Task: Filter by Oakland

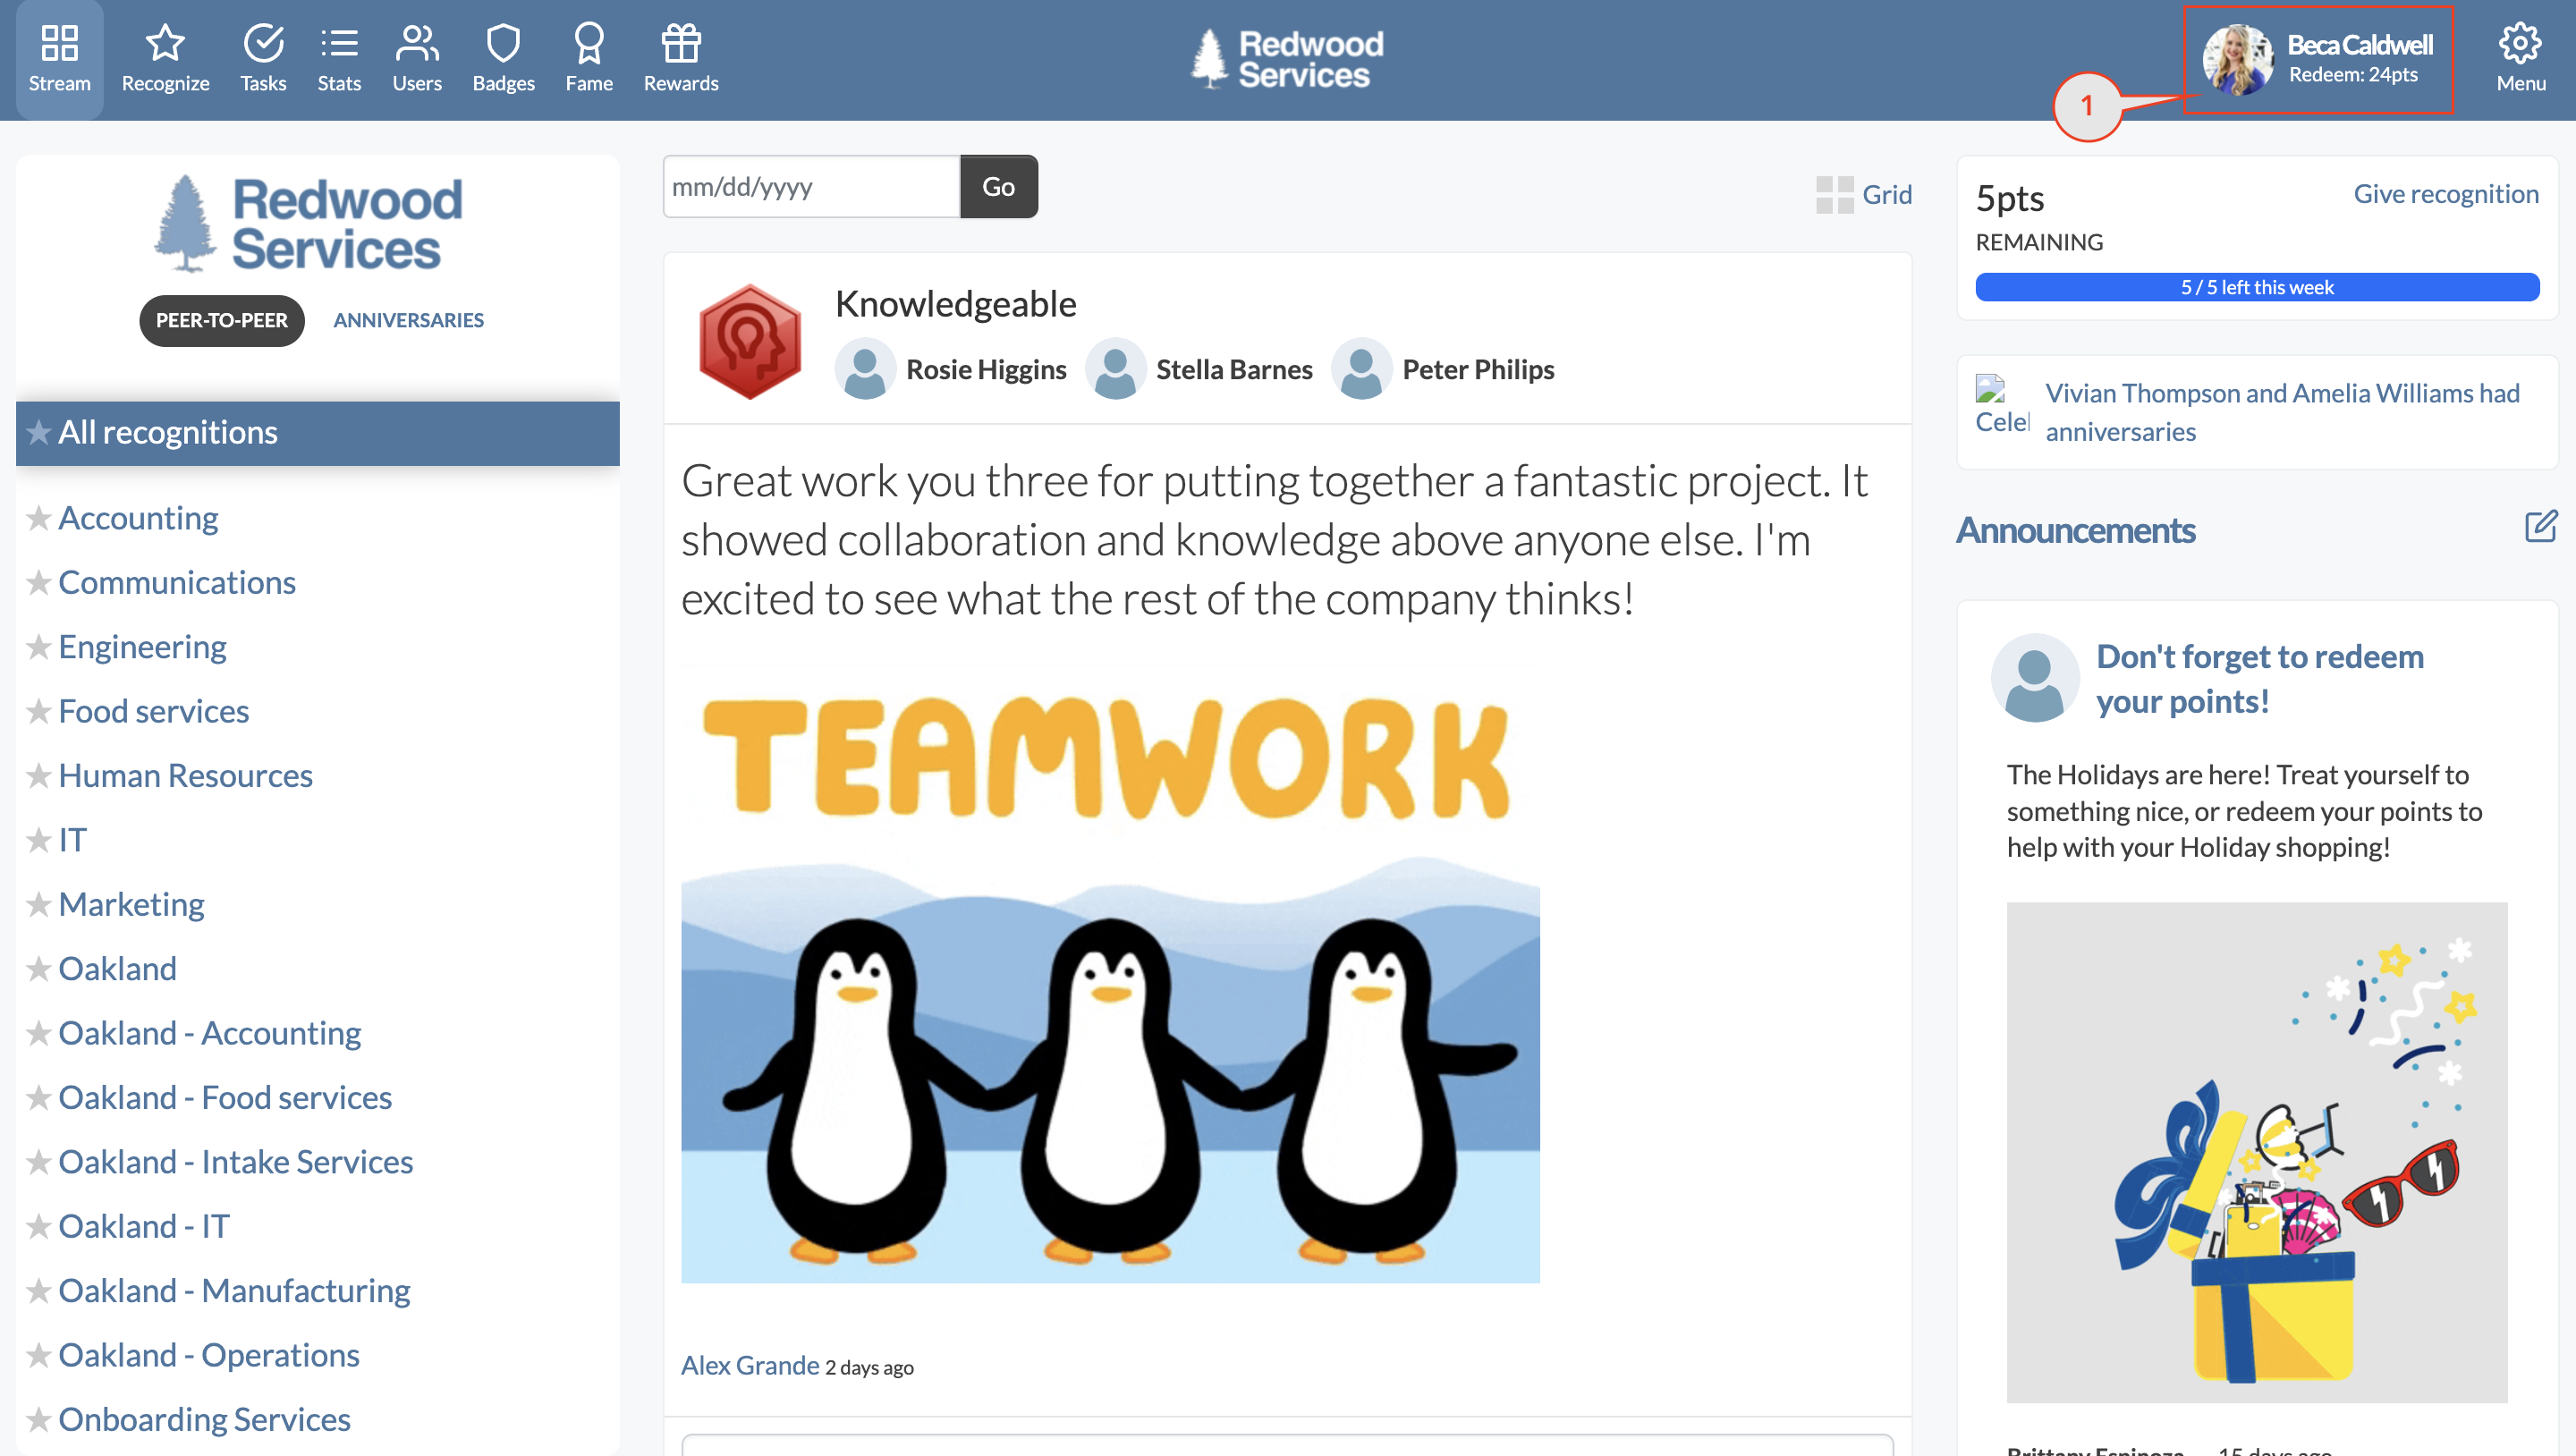Action: (118, 969)
